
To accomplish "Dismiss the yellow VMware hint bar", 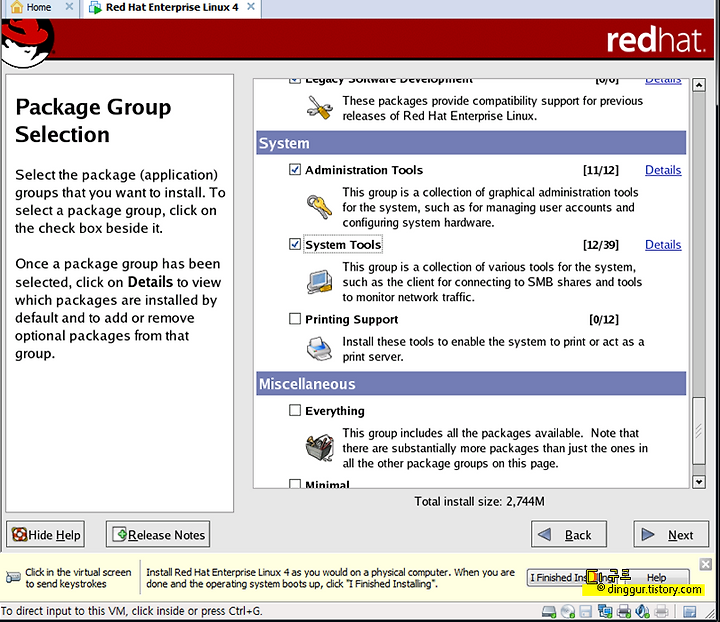I will (705, 564).
